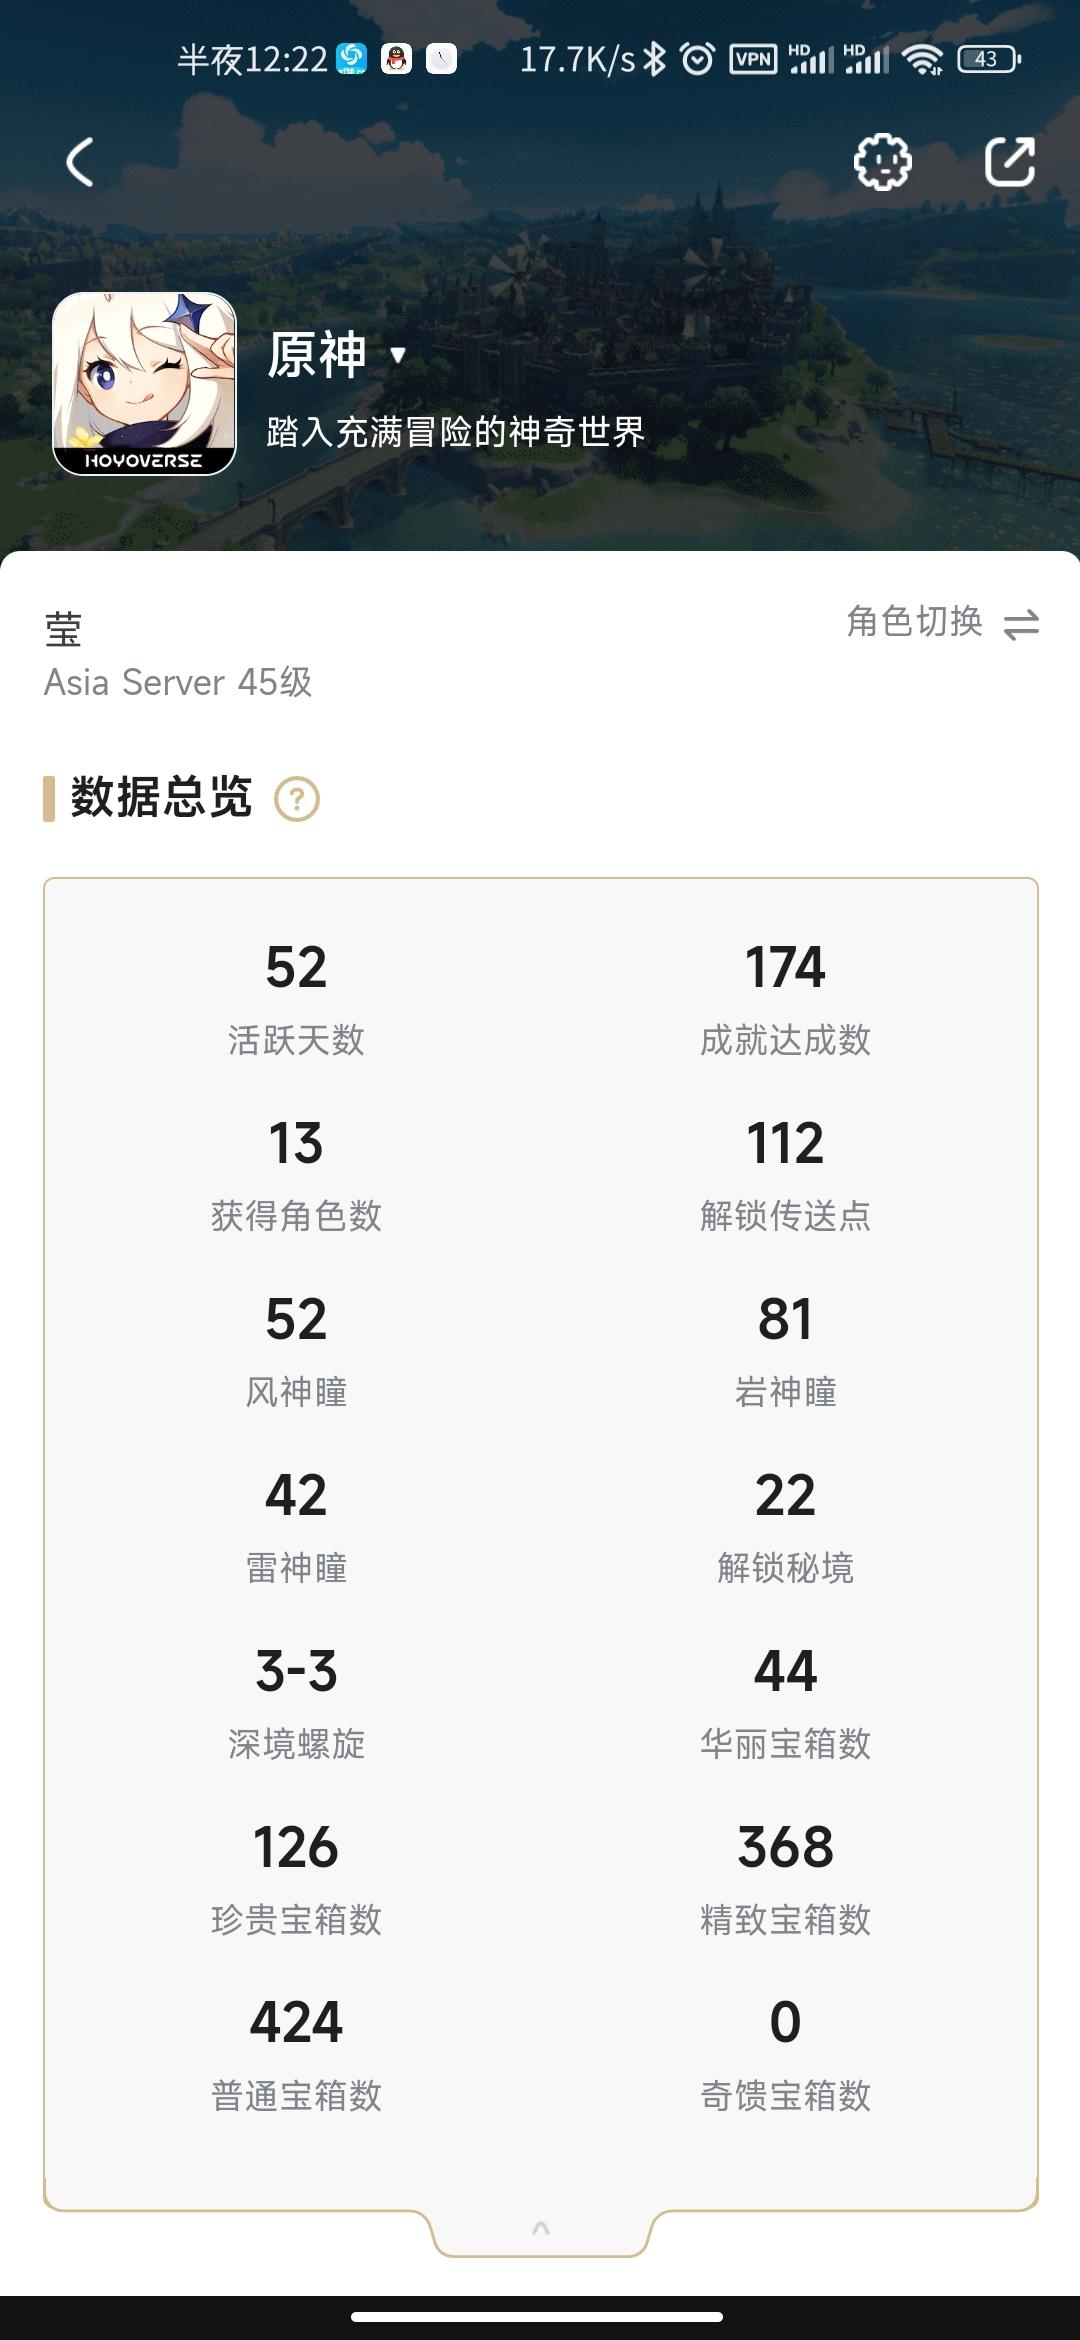Tap the back arrow icon
Image resolution: width=1080 pixels, height=2340 pixels.
[80, 162]
